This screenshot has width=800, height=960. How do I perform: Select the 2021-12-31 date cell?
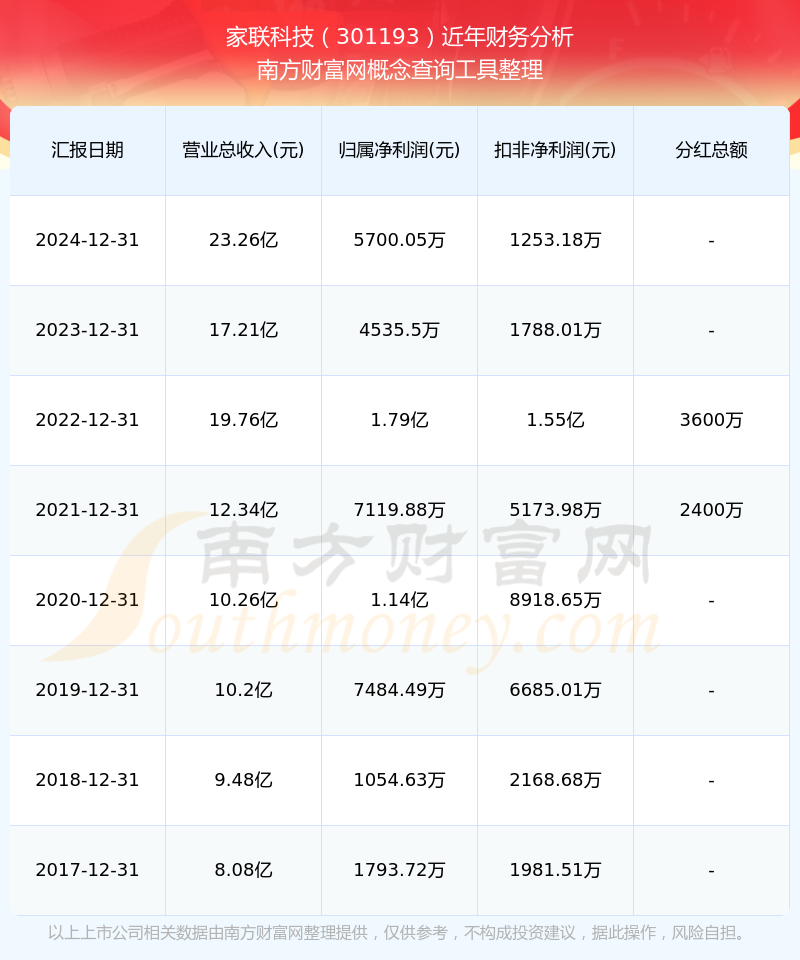(88, 510)
